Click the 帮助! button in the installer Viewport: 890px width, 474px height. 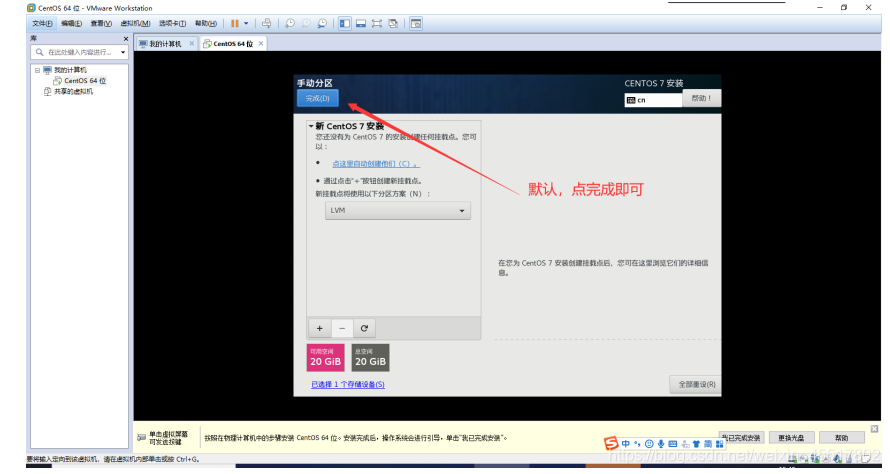702,98
